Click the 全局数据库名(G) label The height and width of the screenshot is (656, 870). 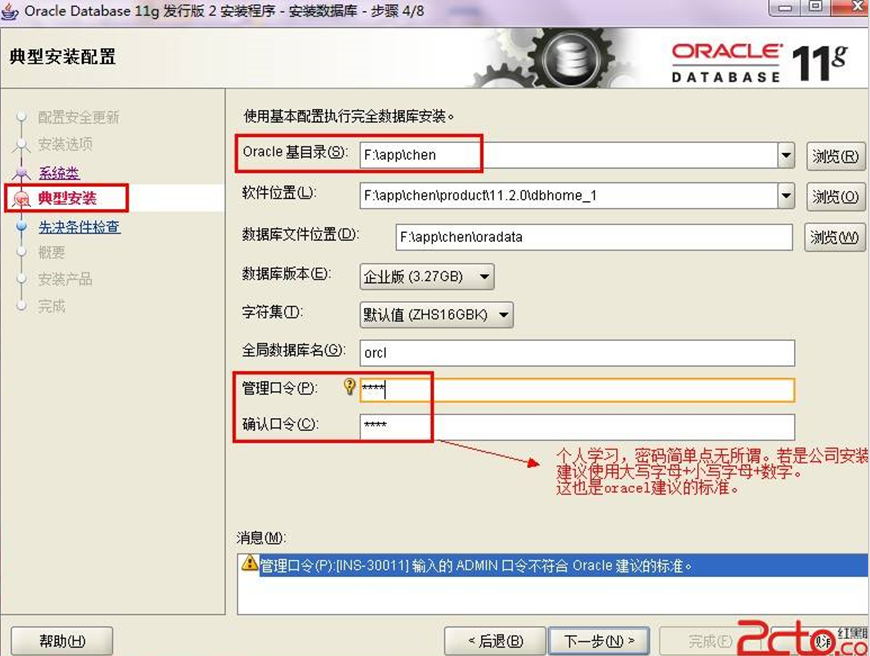click(x=294, y=350)
